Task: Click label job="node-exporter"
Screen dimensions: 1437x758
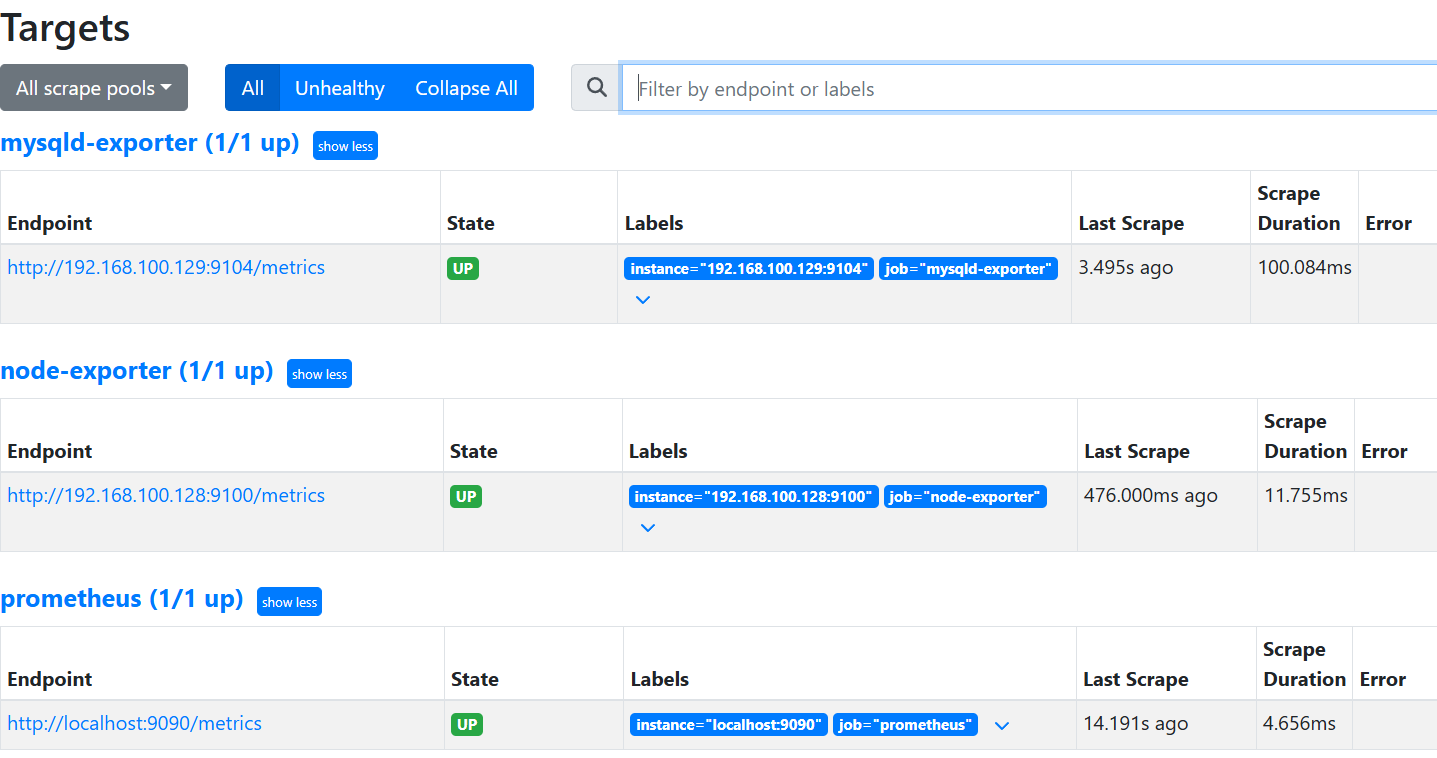Action: 965,496
